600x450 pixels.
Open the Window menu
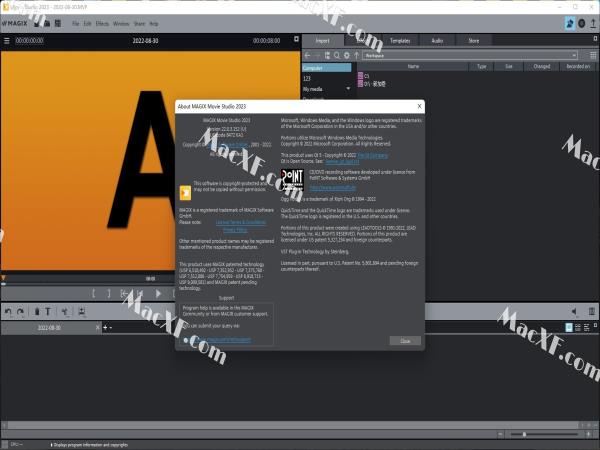tap(121, 24)
